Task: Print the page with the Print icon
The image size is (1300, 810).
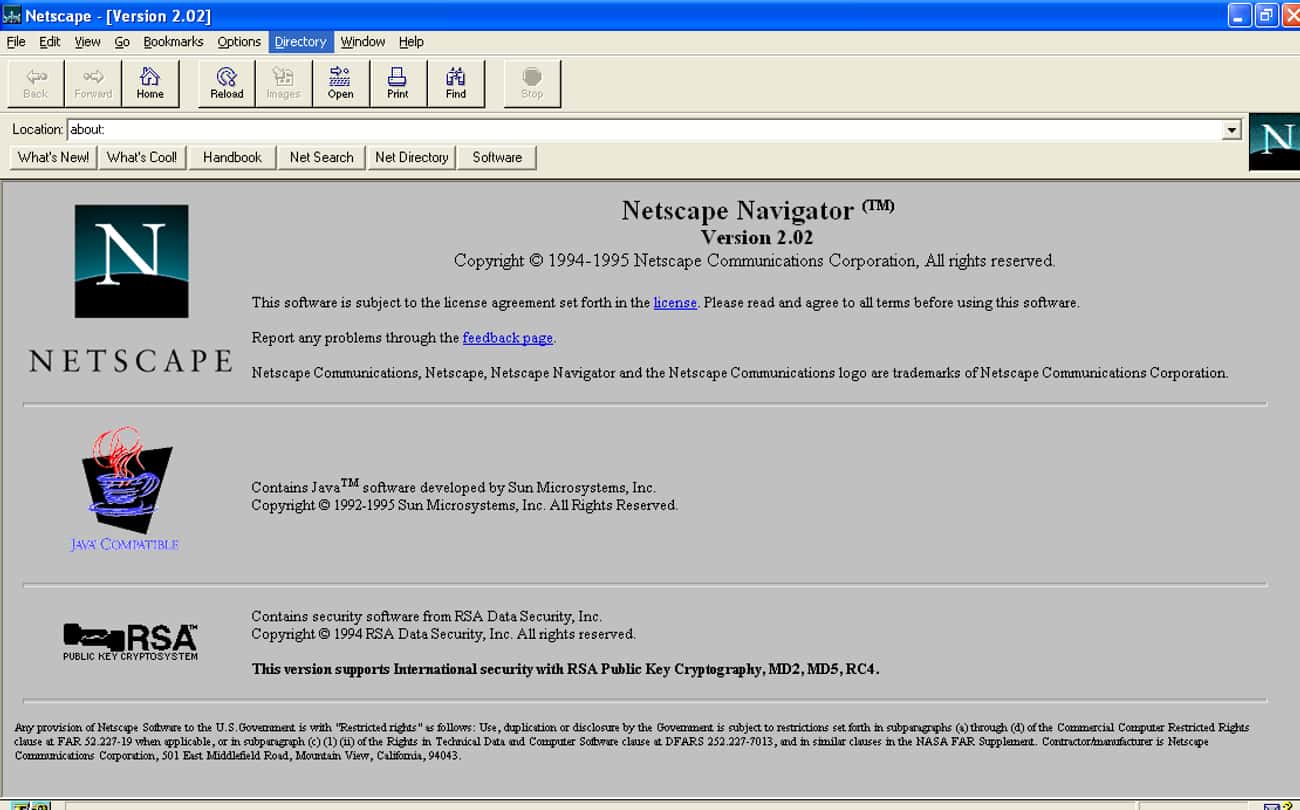Action: pyautogui.click(x=397, y=82)
